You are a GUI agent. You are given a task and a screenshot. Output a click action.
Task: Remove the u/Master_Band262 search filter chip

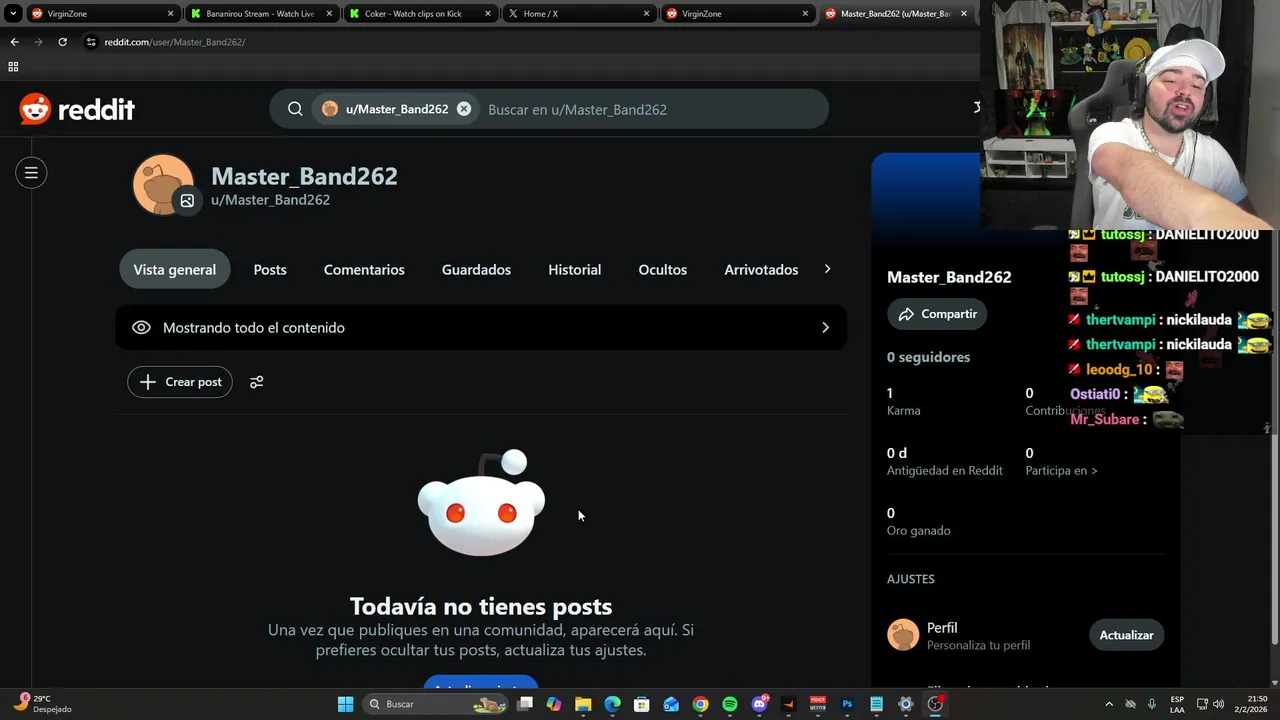pos(464,109)
